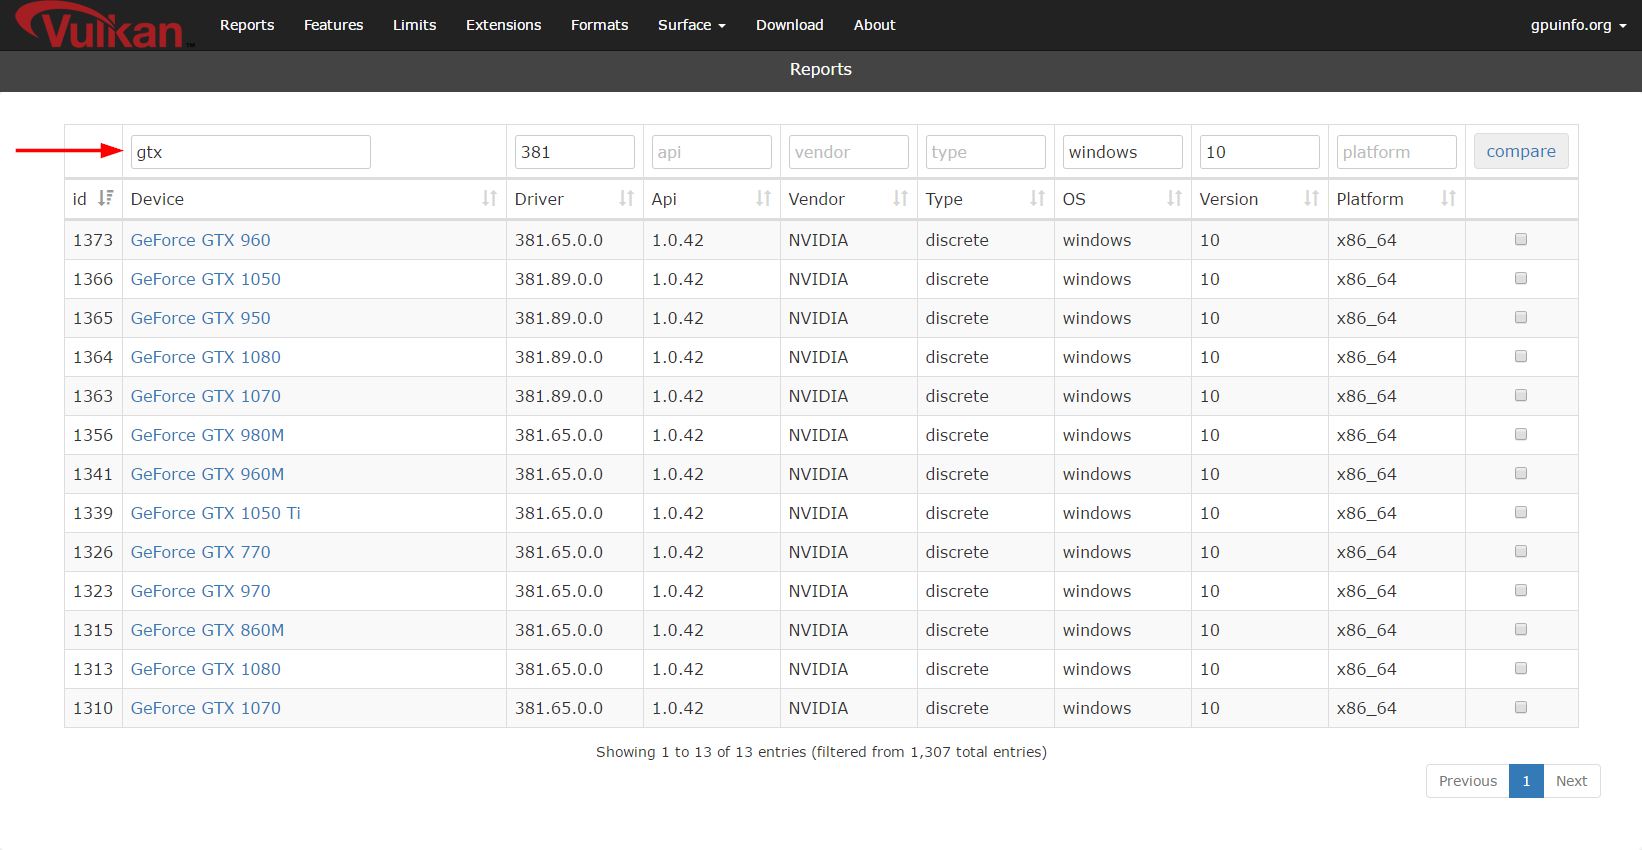Viewport: 1642px width, 850px height.
Task: Open GeForce GTX 770 report
Action: coord(200,552)
